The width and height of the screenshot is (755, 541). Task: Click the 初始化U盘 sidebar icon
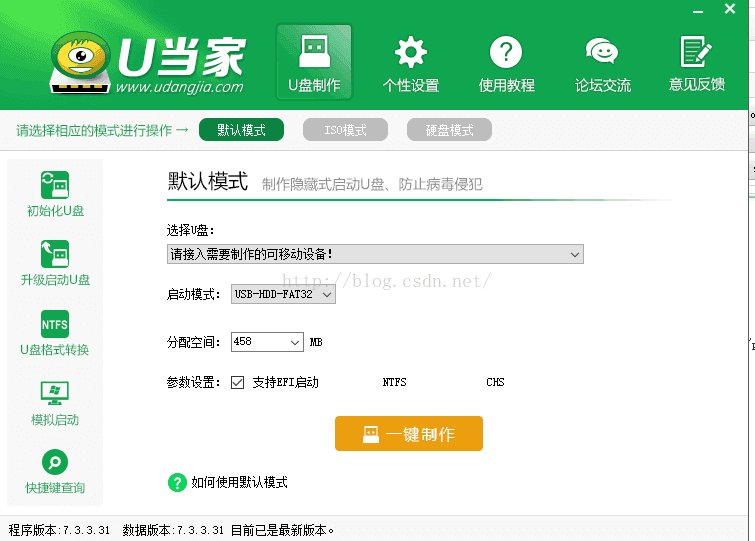[55, 185]
